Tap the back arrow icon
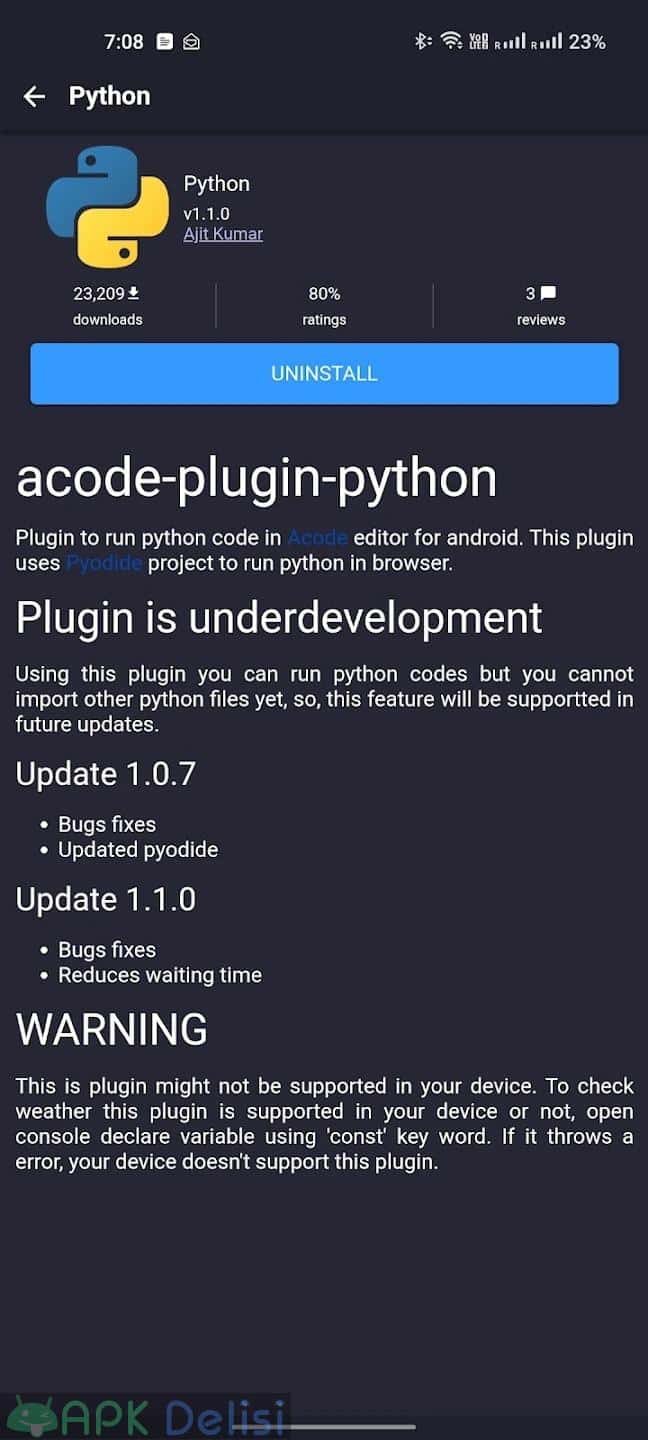Image resolution: width=648 pixels, height=1440 pixels. point(34,96)
